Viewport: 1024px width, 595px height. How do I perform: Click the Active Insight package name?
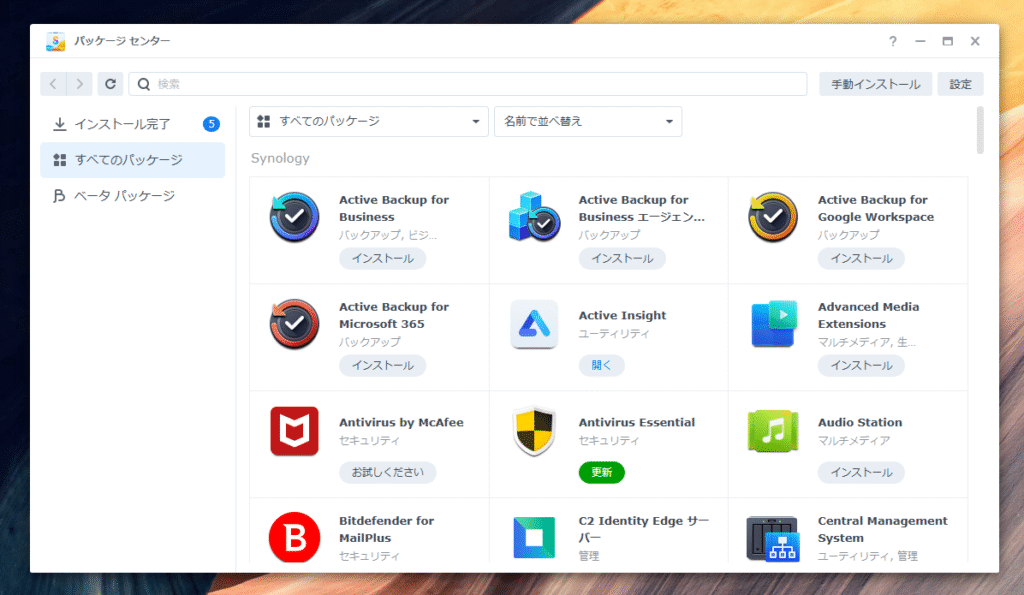pos(622,315)
